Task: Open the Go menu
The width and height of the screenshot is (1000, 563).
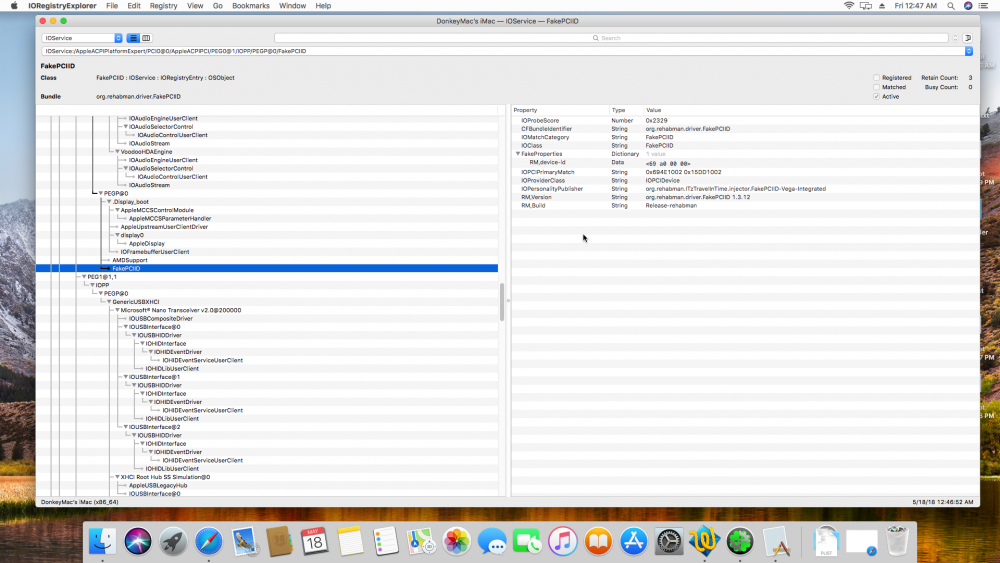Action: point(217,6)
